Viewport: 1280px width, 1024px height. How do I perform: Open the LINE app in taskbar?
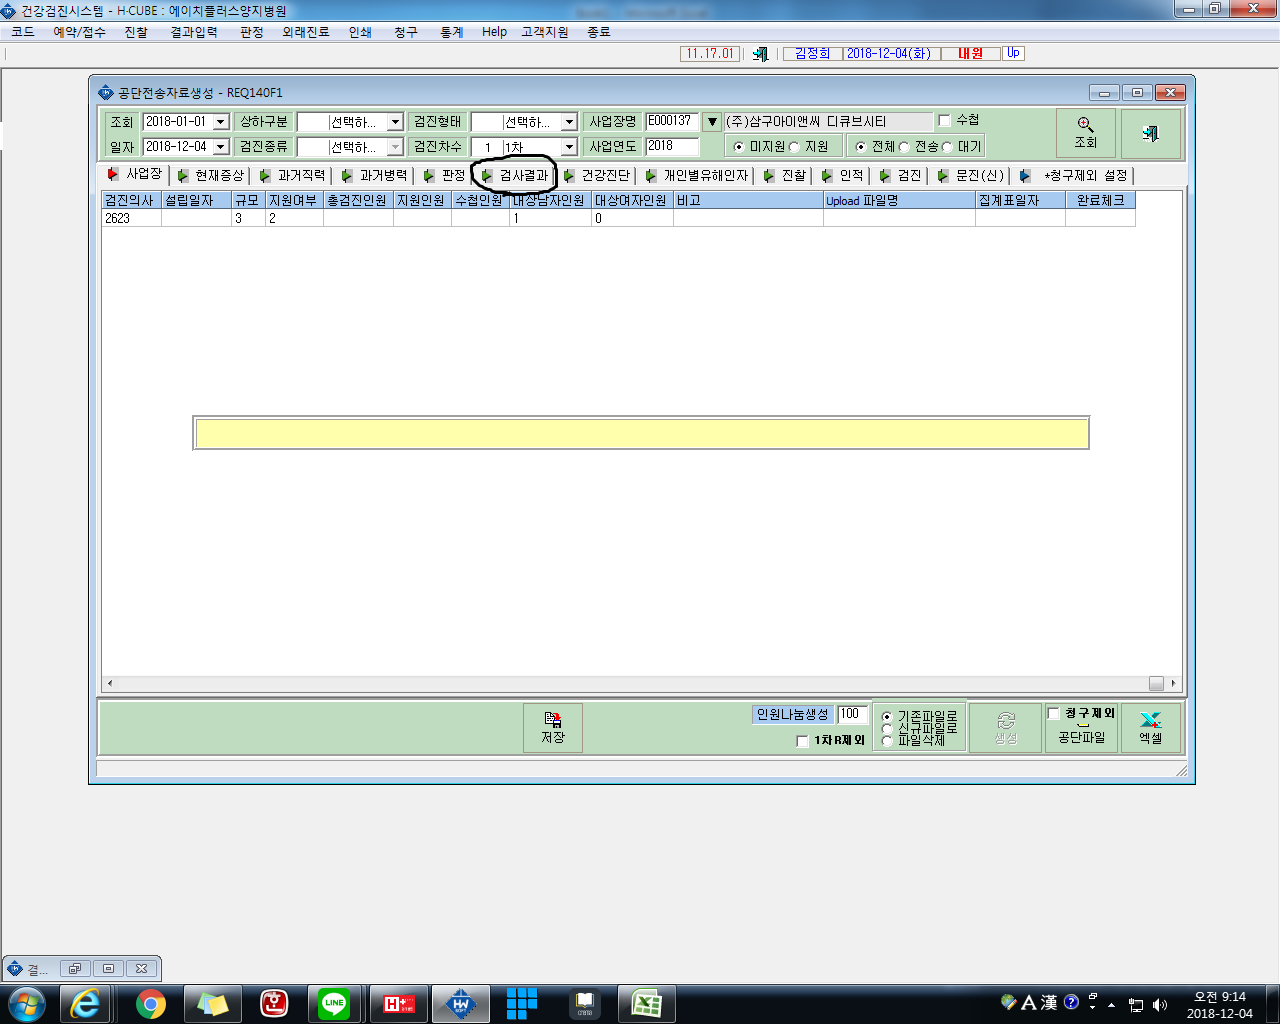[334, 1003]
